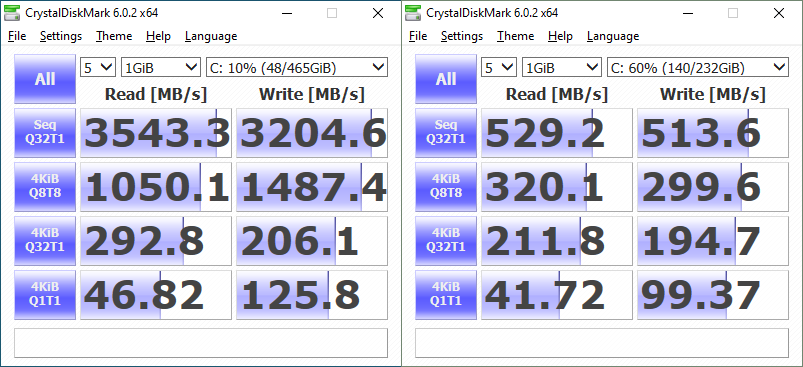Viewport: 803px width, 367px height.
Task: Click the 125.8 write result
Action: click(312, 295)
